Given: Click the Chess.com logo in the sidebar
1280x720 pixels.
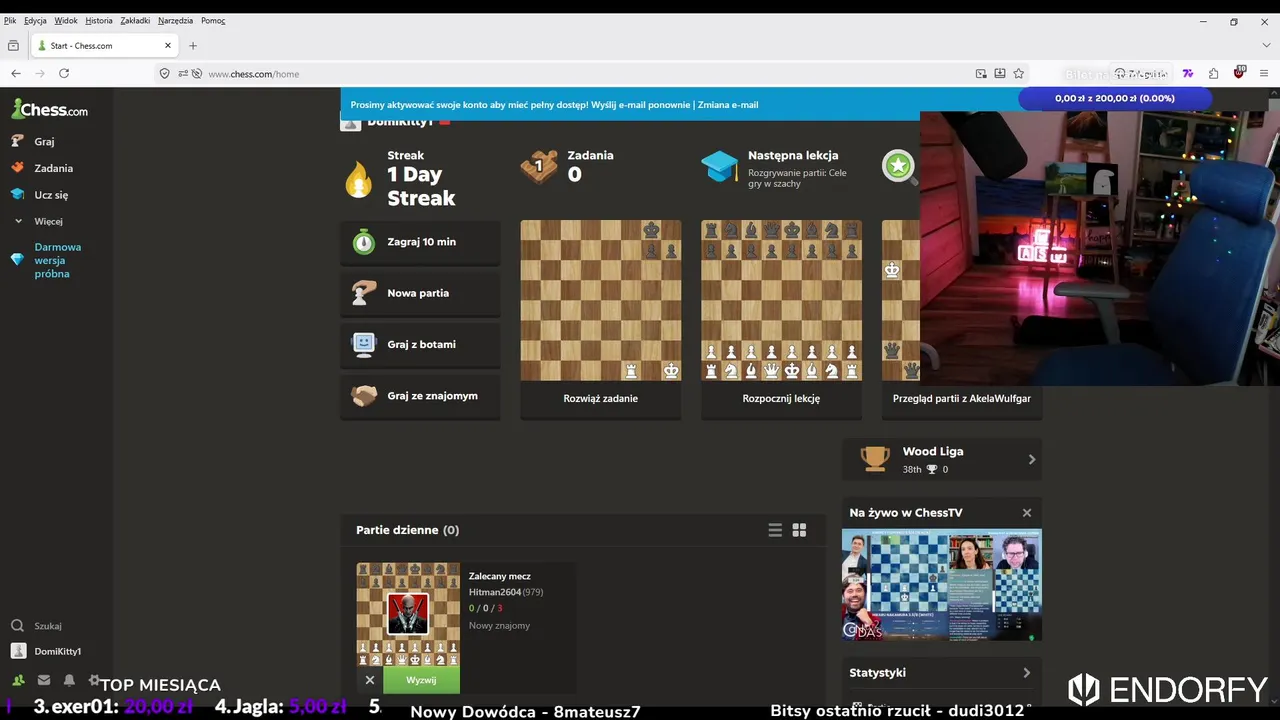Looking at the screenshot, I should (x=49, y=109).
